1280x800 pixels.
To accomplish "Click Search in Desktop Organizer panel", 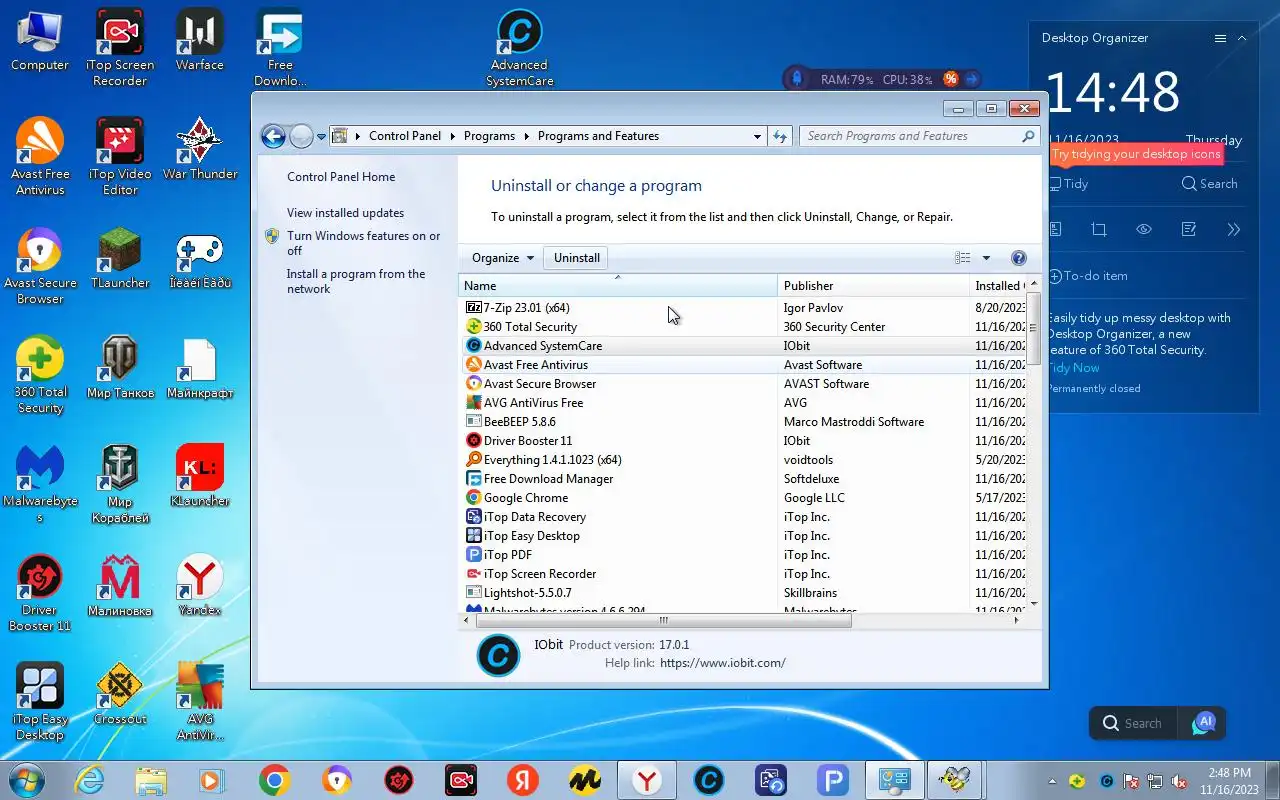I will coord(1209,183).
